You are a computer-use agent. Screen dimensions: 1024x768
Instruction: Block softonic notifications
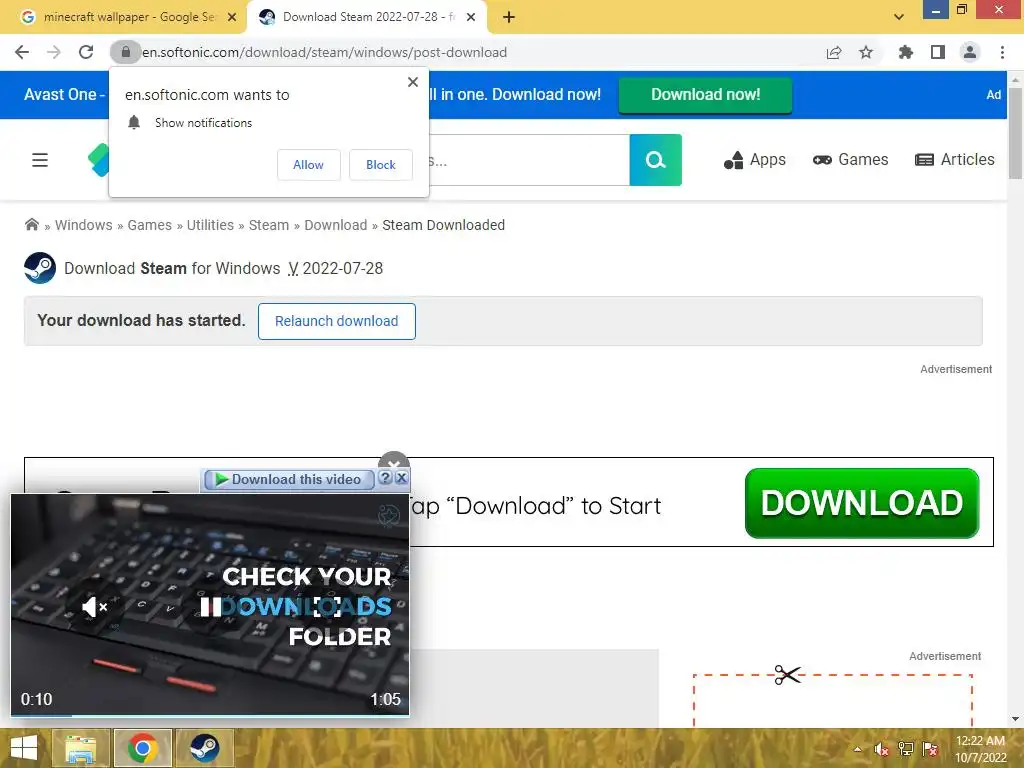point(381,165)
